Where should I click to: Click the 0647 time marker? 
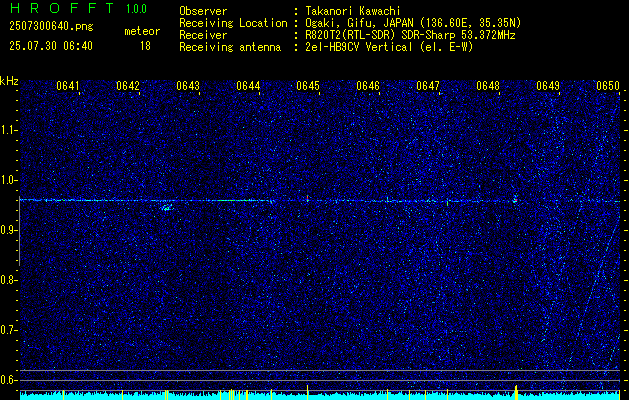pyautogui.click(x=428, y=86)
